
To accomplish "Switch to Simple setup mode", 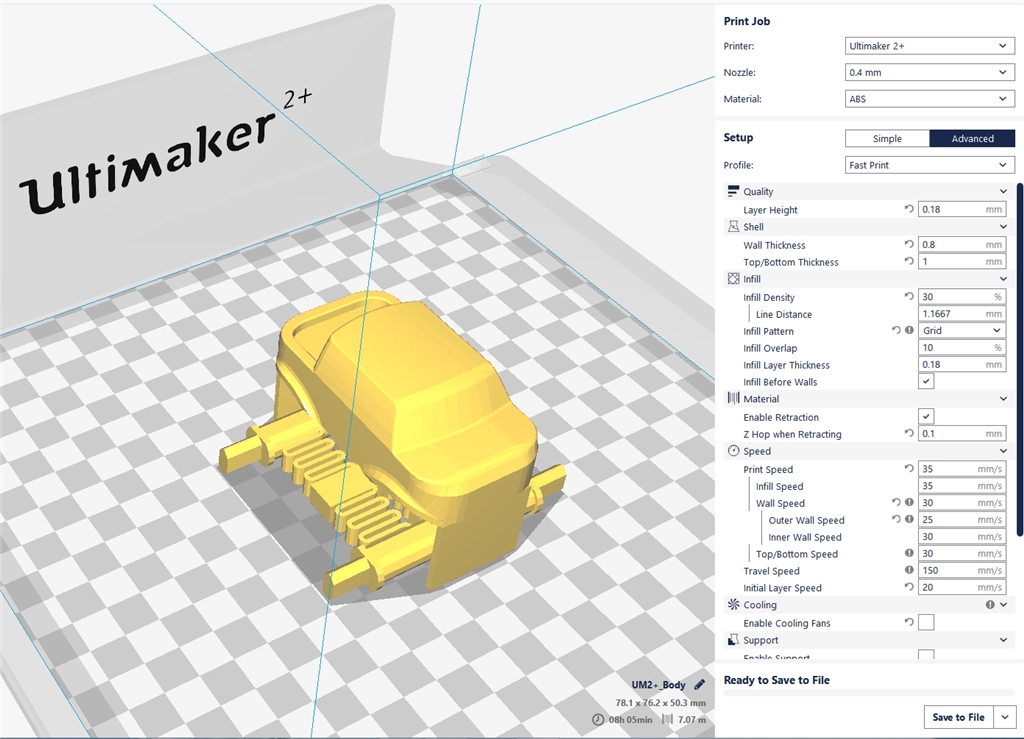I will point(887,138).
